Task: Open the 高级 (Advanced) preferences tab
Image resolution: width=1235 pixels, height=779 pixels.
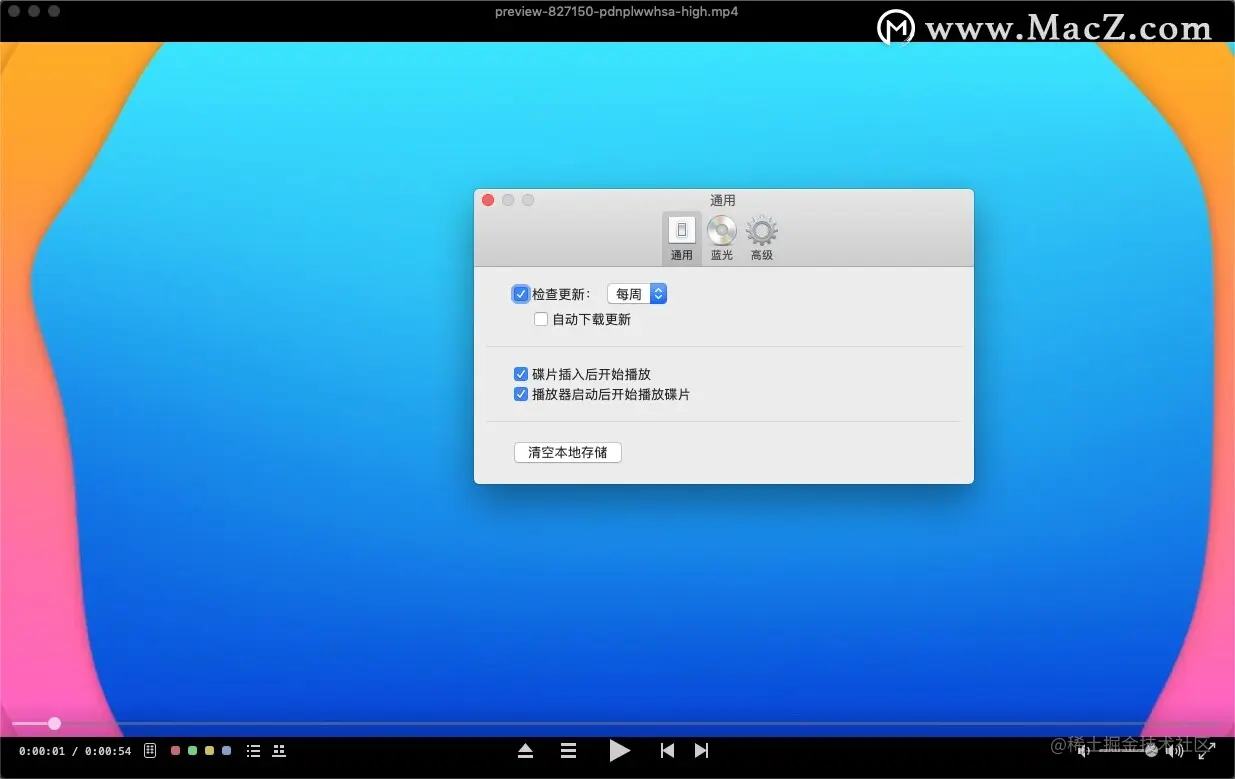Action: click(762, 239)
